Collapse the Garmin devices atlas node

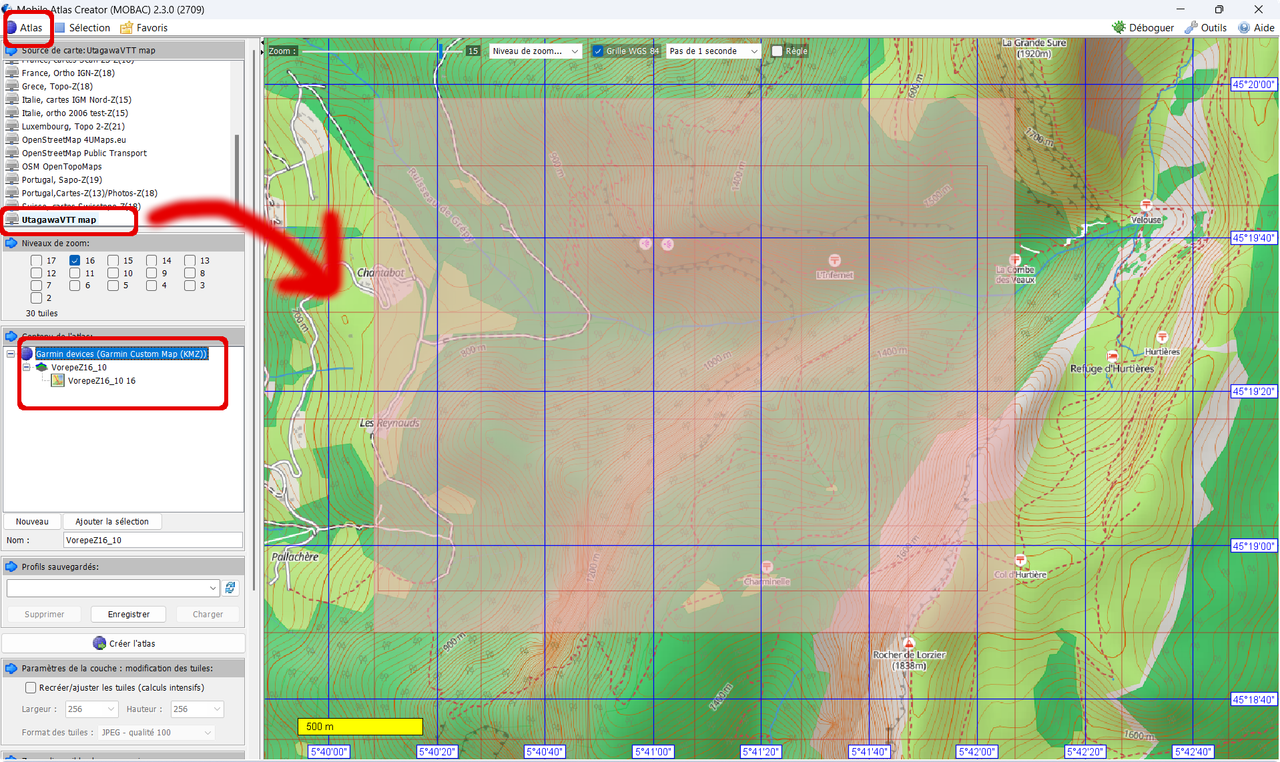pos(10,354)
